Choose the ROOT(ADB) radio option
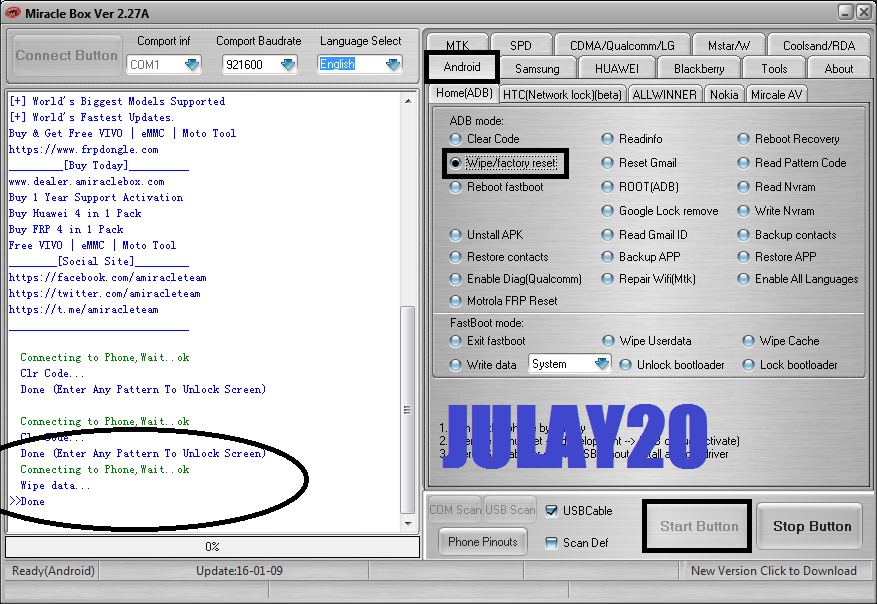Image resolution: width=877 pixels, height=604 pixels. [x=607, y=187]
